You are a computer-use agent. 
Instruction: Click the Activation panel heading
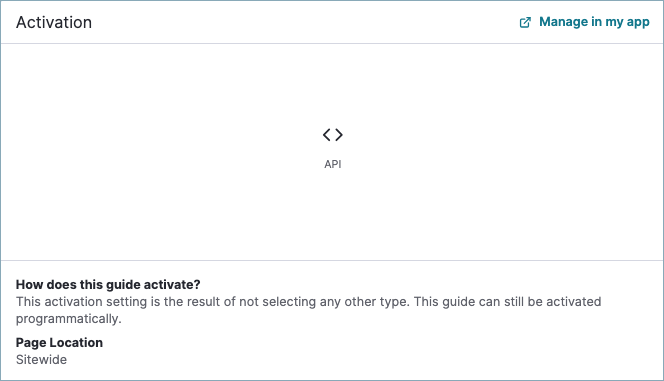click(54, 22)
